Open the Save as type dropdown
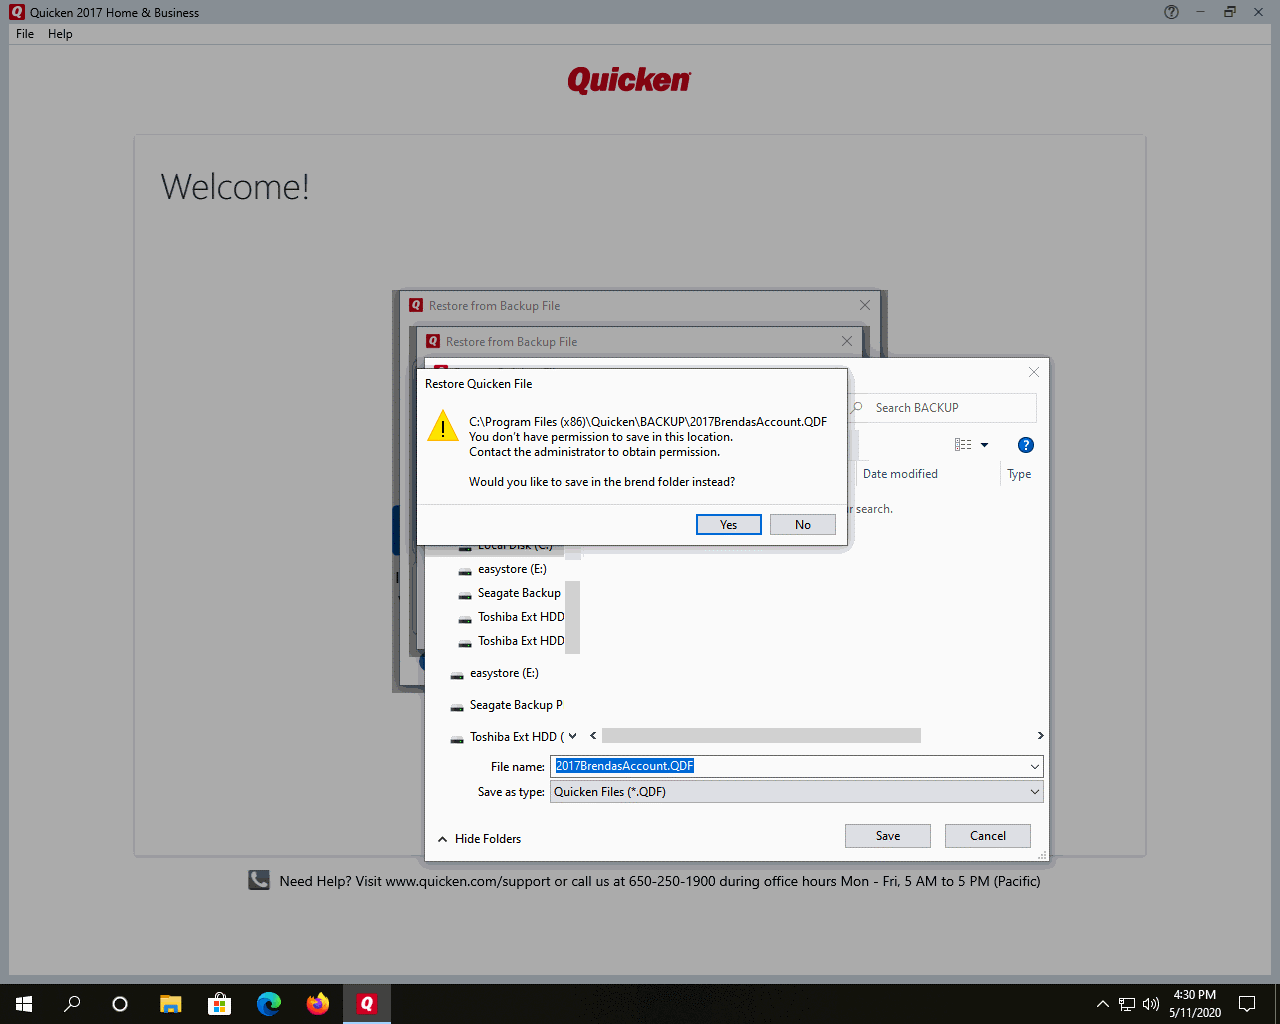The width and height of the screenshot is (1280, 1024). (796, 792)
